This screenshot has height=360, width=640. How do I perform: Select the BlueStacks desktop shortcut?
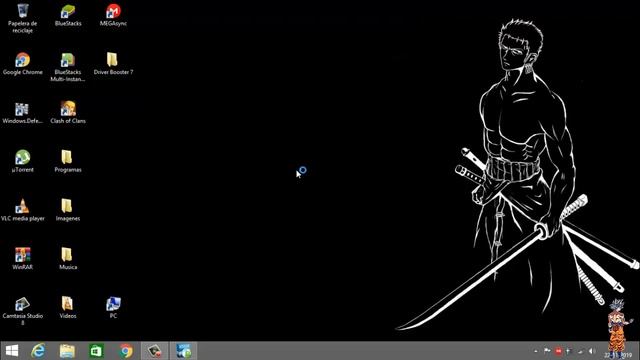pos(68,16)
